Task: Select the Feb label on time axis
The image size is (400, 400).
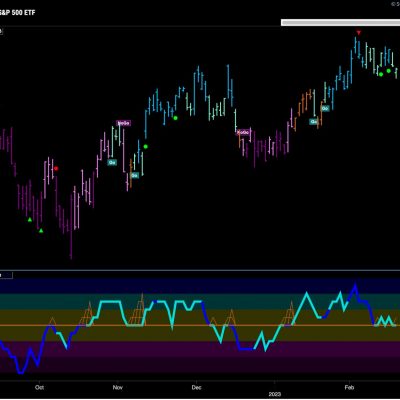Action: [349, 387]
